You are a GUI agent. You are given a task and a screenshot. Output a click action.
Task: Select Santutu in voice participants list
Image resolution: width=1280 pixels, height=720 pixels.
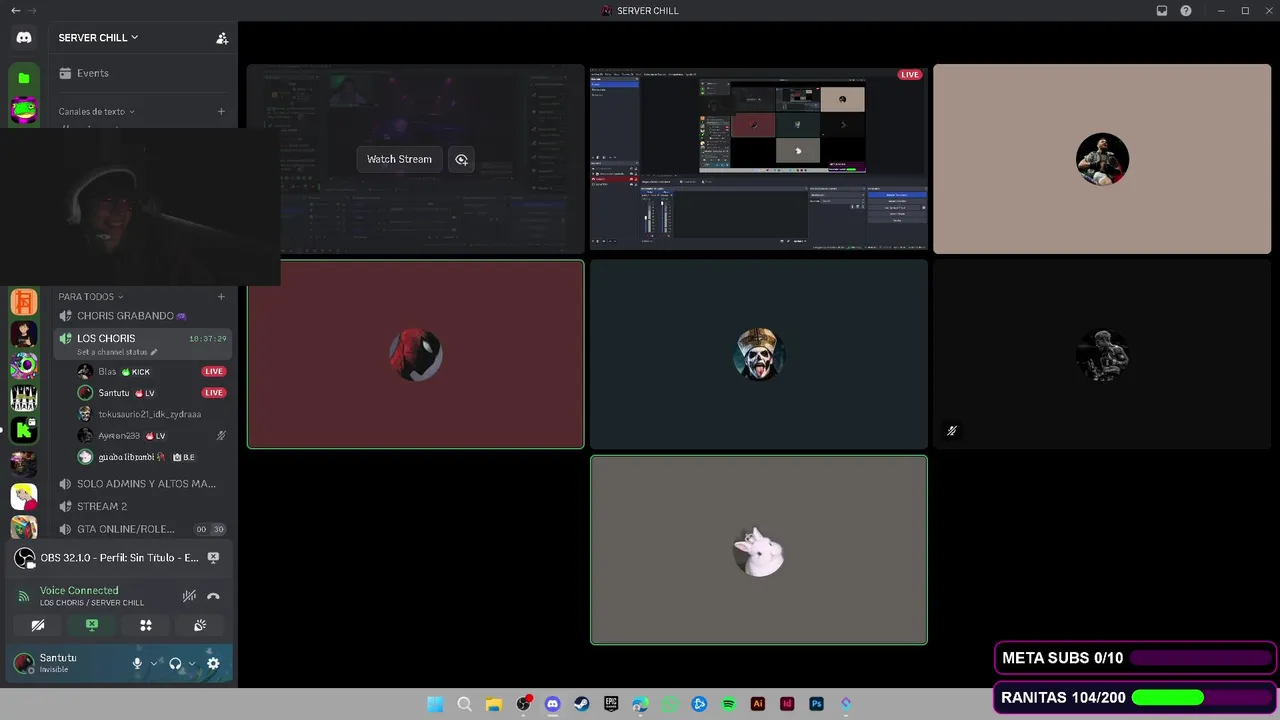(x=150, y=393)
